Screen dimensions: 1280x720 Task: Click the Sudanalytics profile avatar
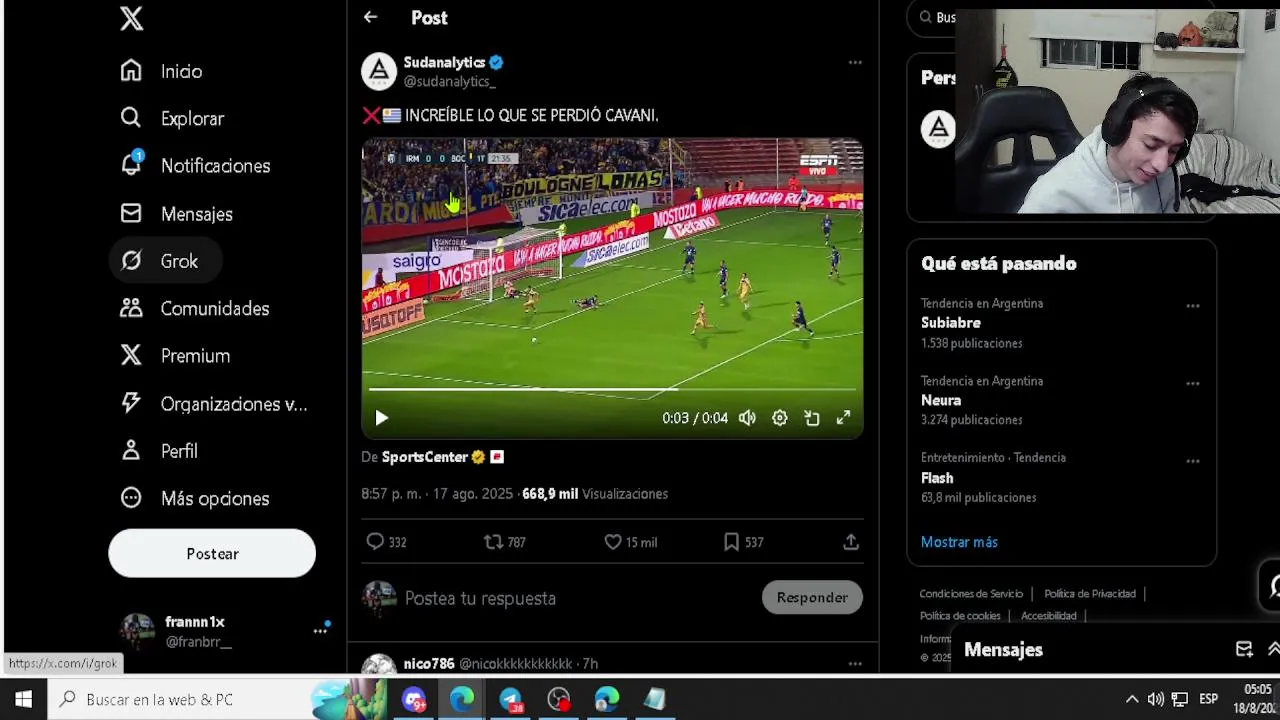(379, 71)
